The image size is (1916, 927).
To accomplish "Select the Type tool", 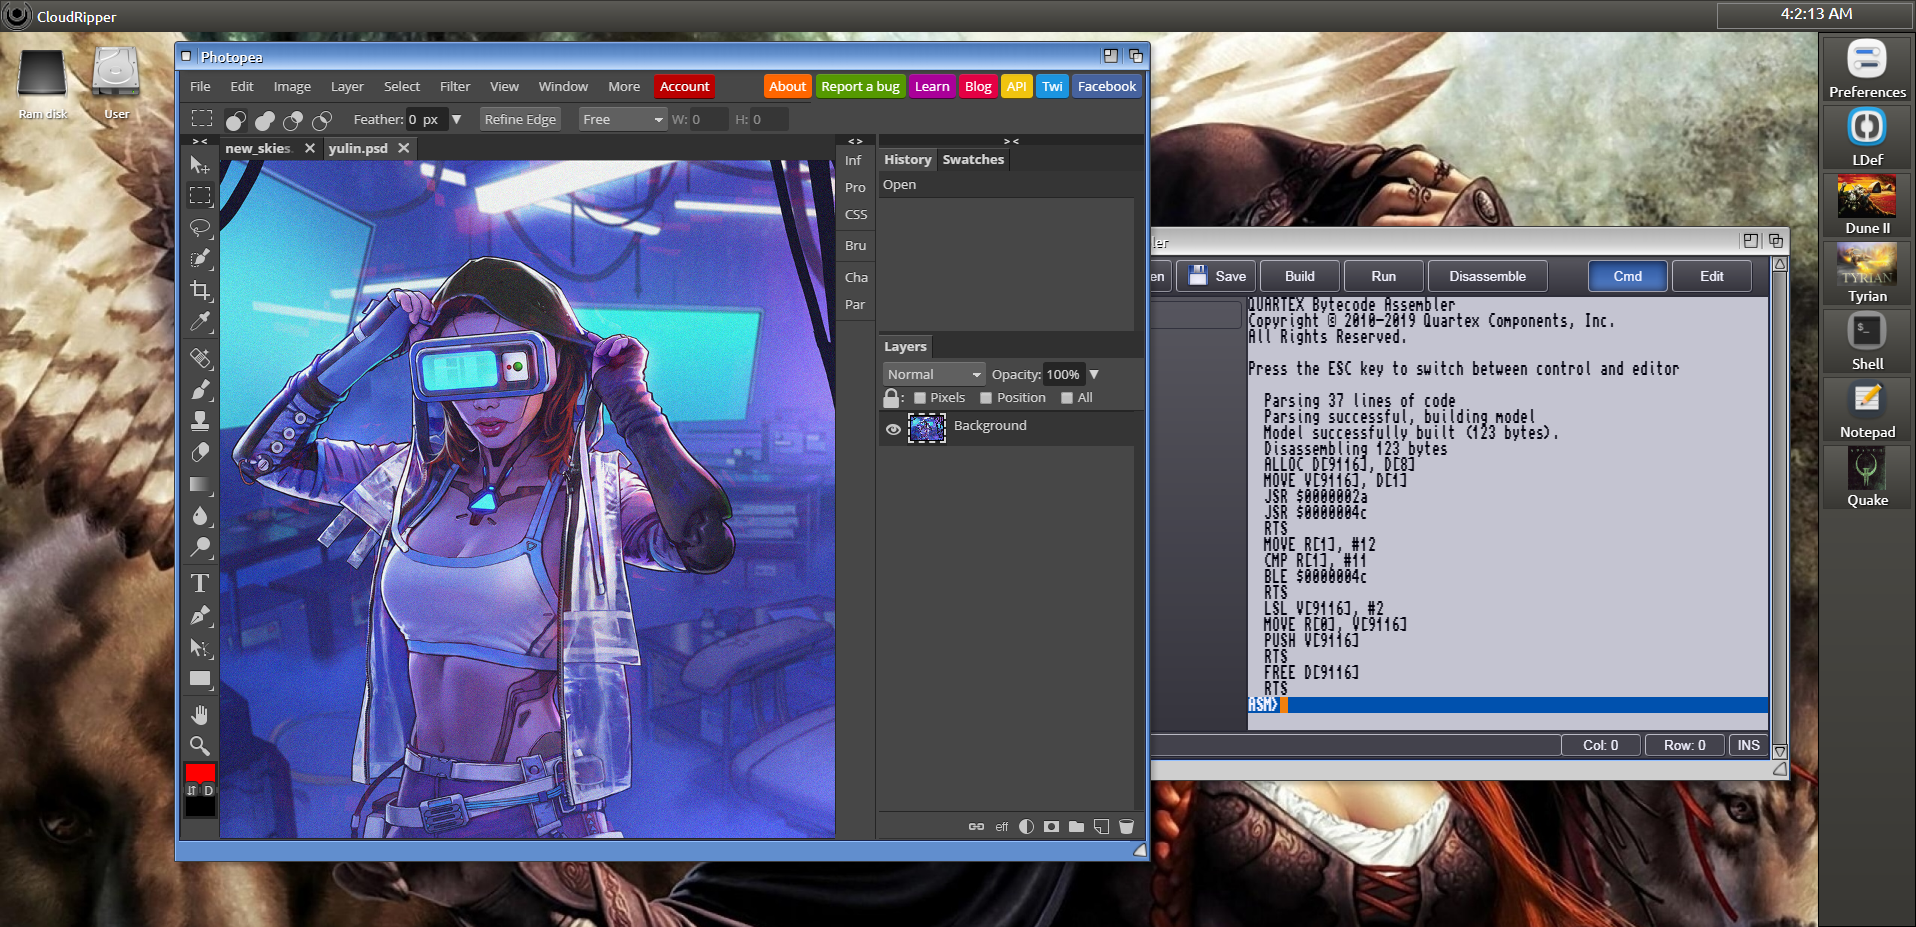I will tap(200, 583).
